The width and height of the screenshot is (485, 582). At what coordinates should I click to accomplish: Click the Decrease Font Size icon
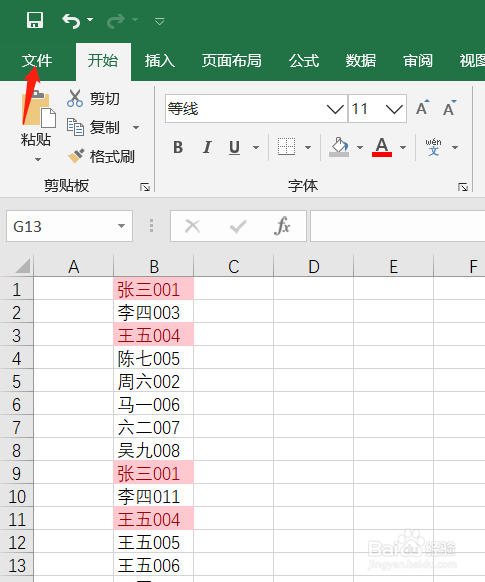tap(449, 108)
